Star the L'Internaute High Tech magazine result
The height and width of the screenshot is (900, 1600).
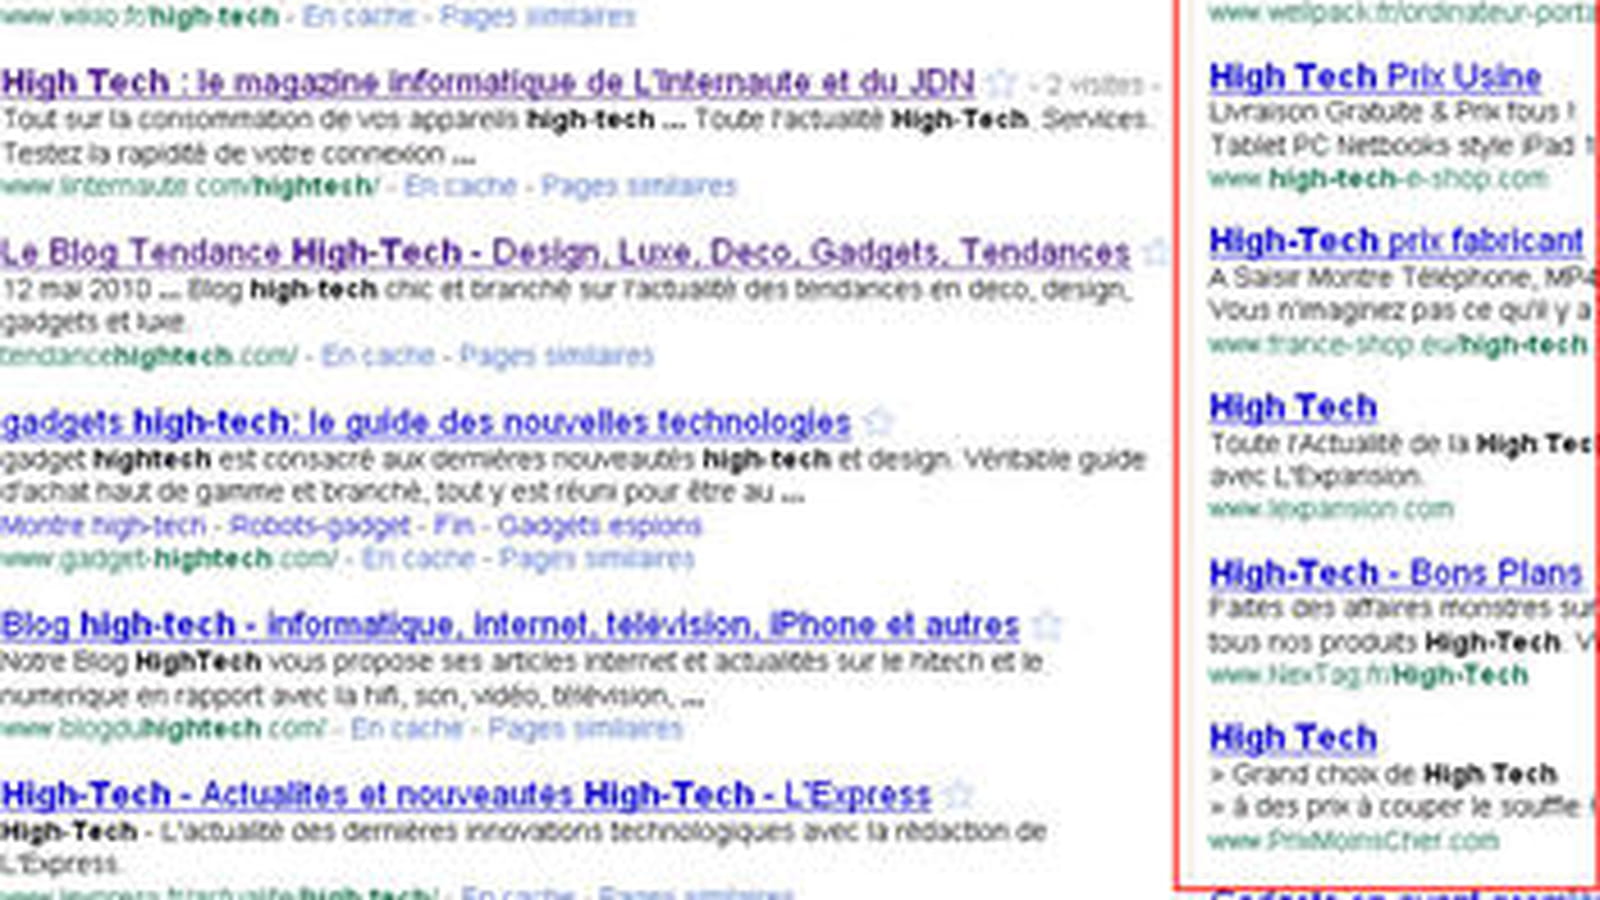pyautogui.click(x=1001, y=83)
